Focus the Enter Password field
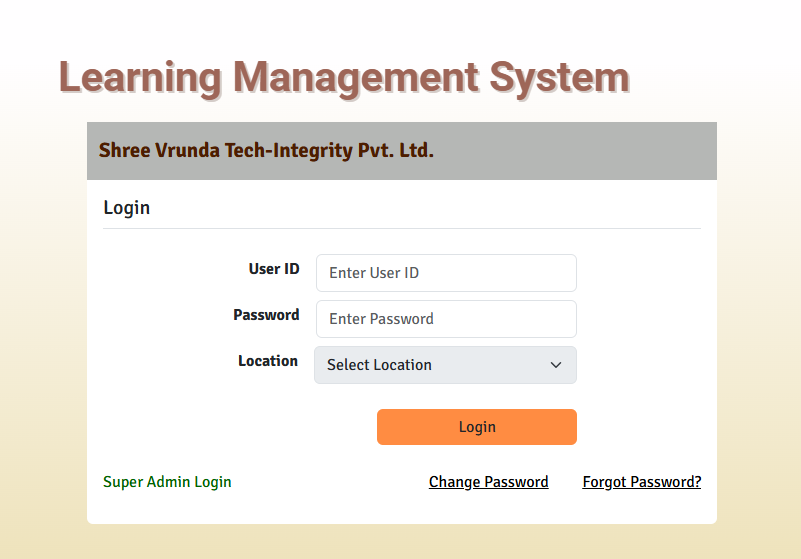 [x=446, y=319]
